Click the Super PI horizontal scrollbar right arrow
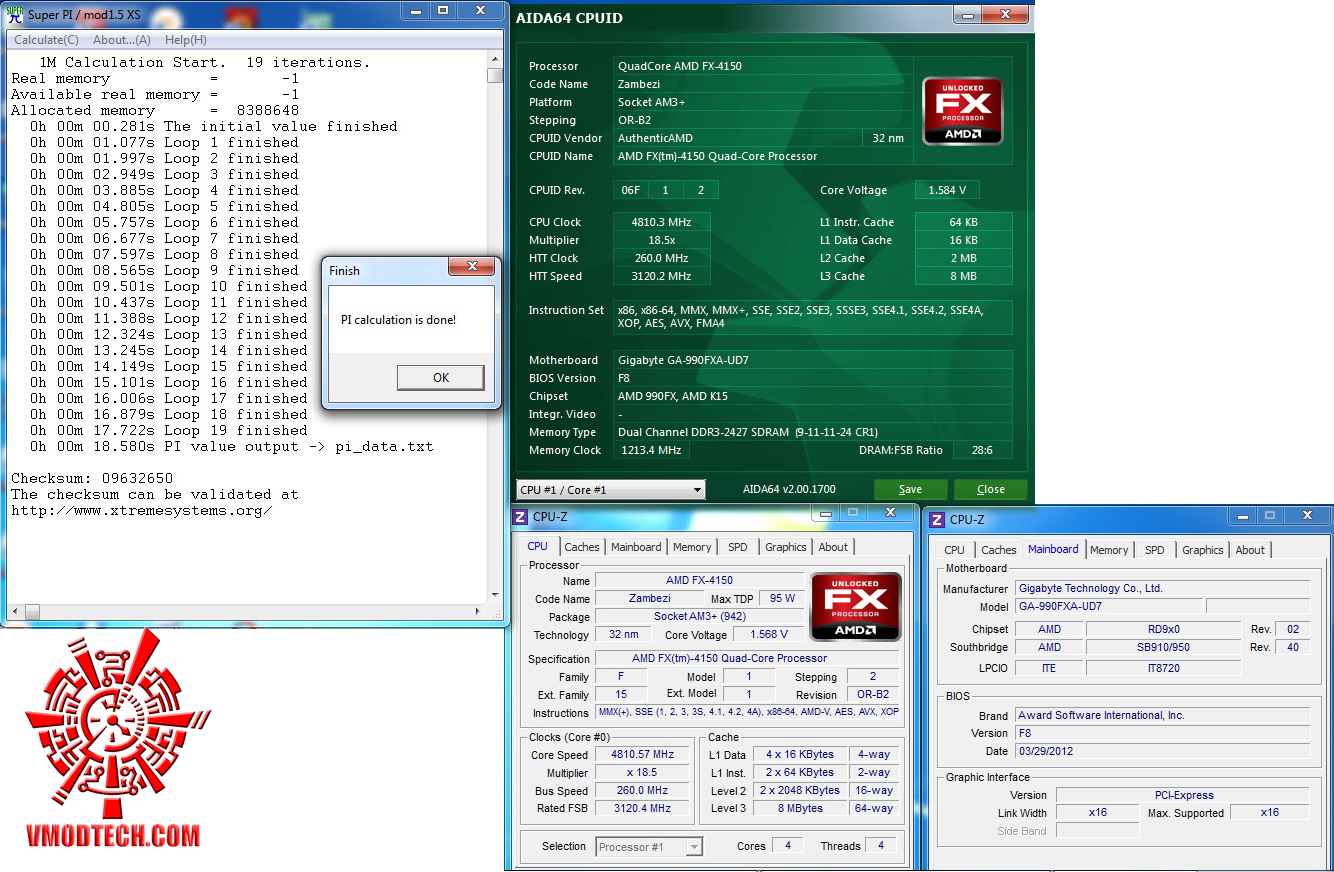Image resolution: width=1334 pixels, height=872 pixels. pyautogui.click(x=479, y=611)
